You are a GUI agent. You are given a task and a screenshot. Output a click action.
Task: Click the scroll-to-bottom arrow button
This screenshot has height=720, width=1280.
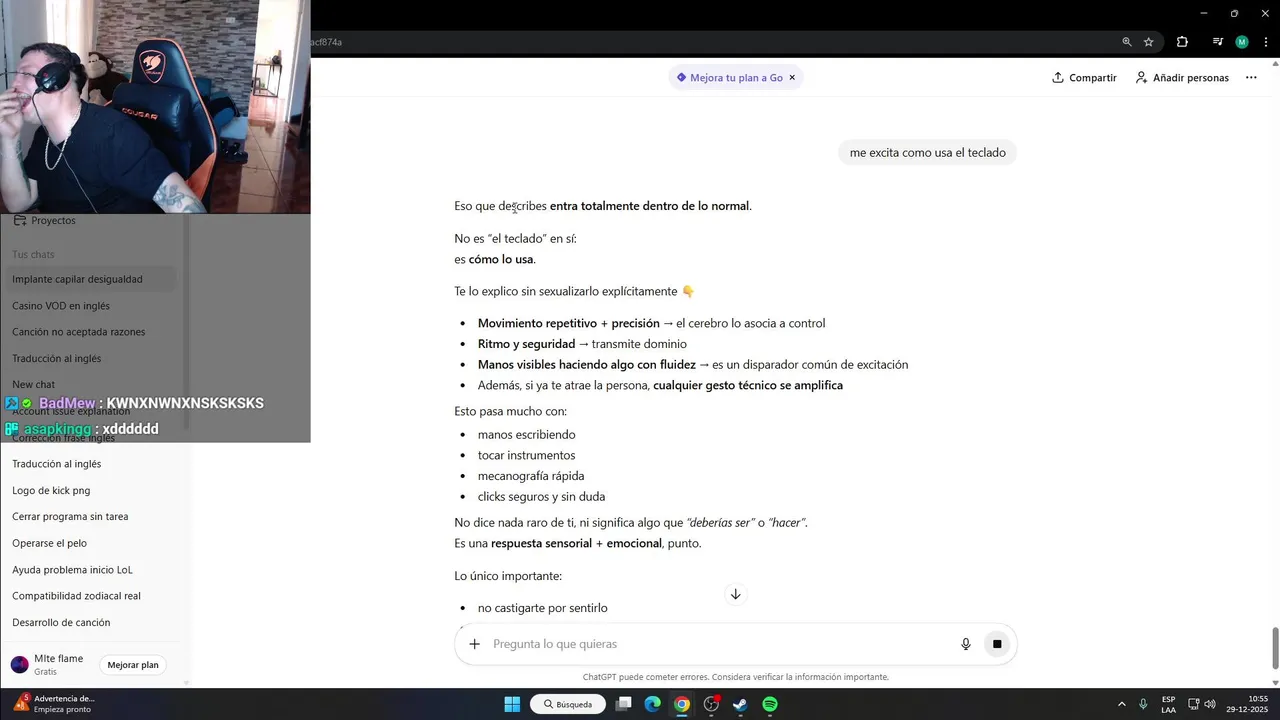[735, 594]
